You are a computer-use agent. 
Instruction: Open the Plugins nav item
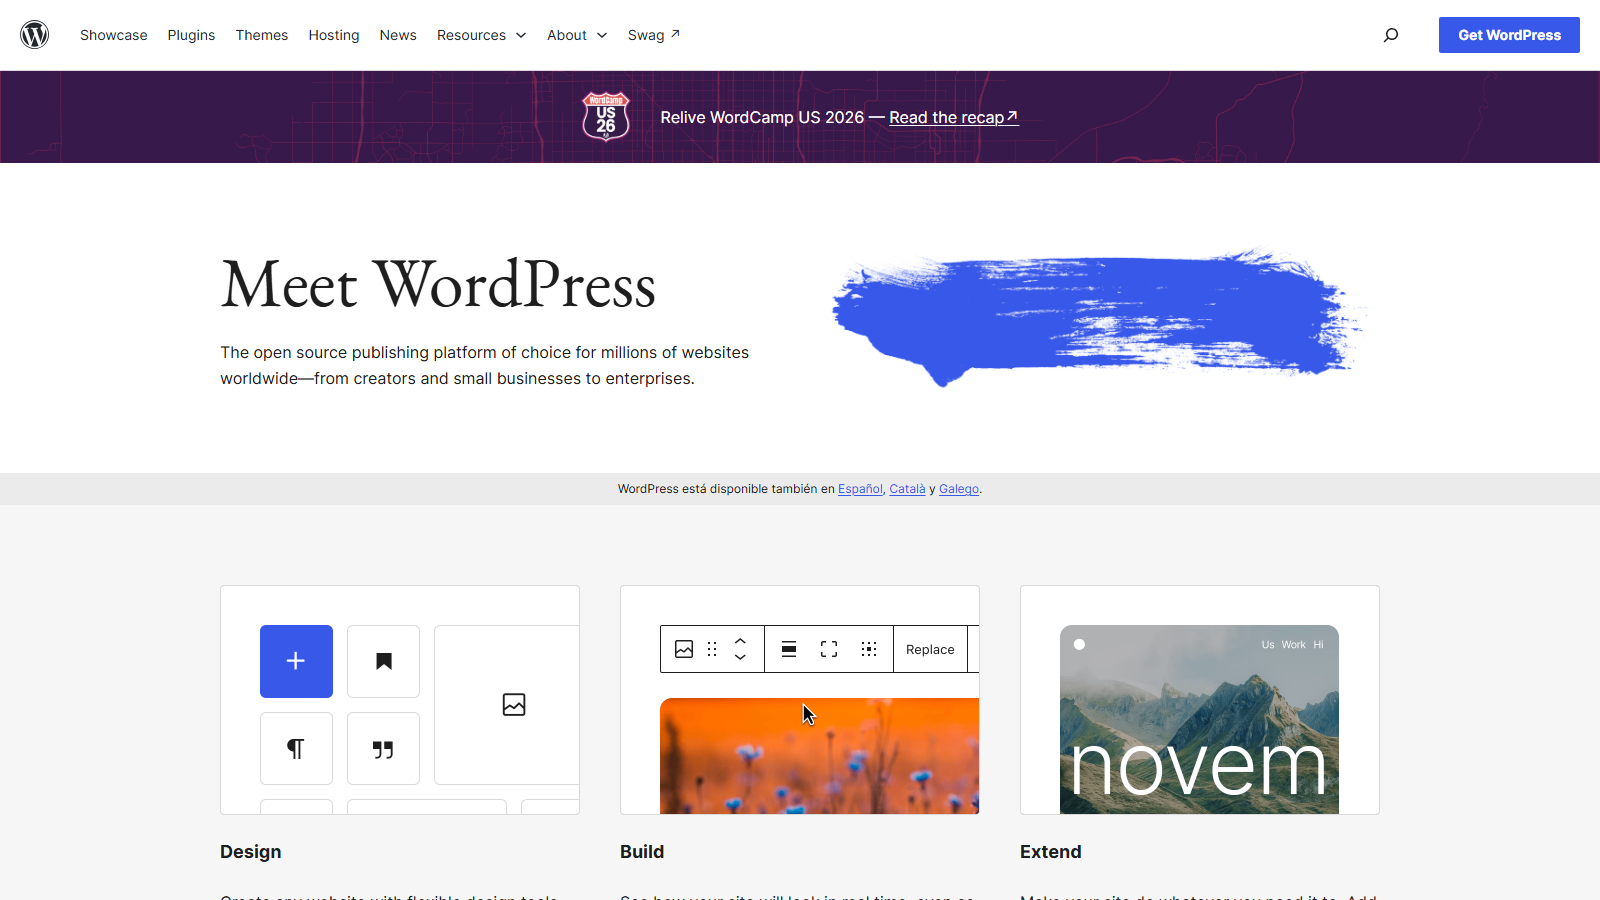(x=191, y=35)
